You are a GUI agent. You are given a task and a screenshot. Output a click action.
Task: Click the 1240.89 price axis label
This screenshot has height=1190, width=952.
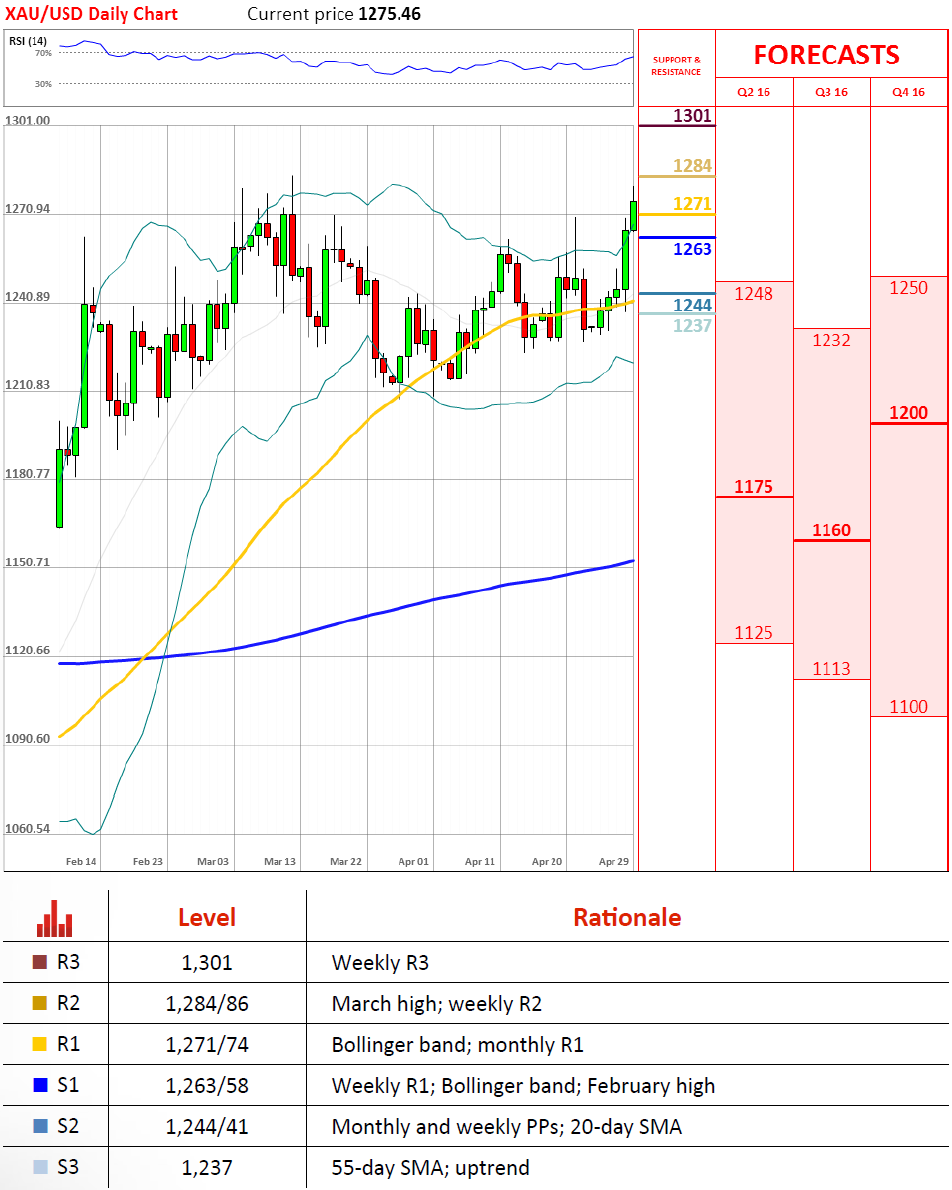[x=27, y=297]
